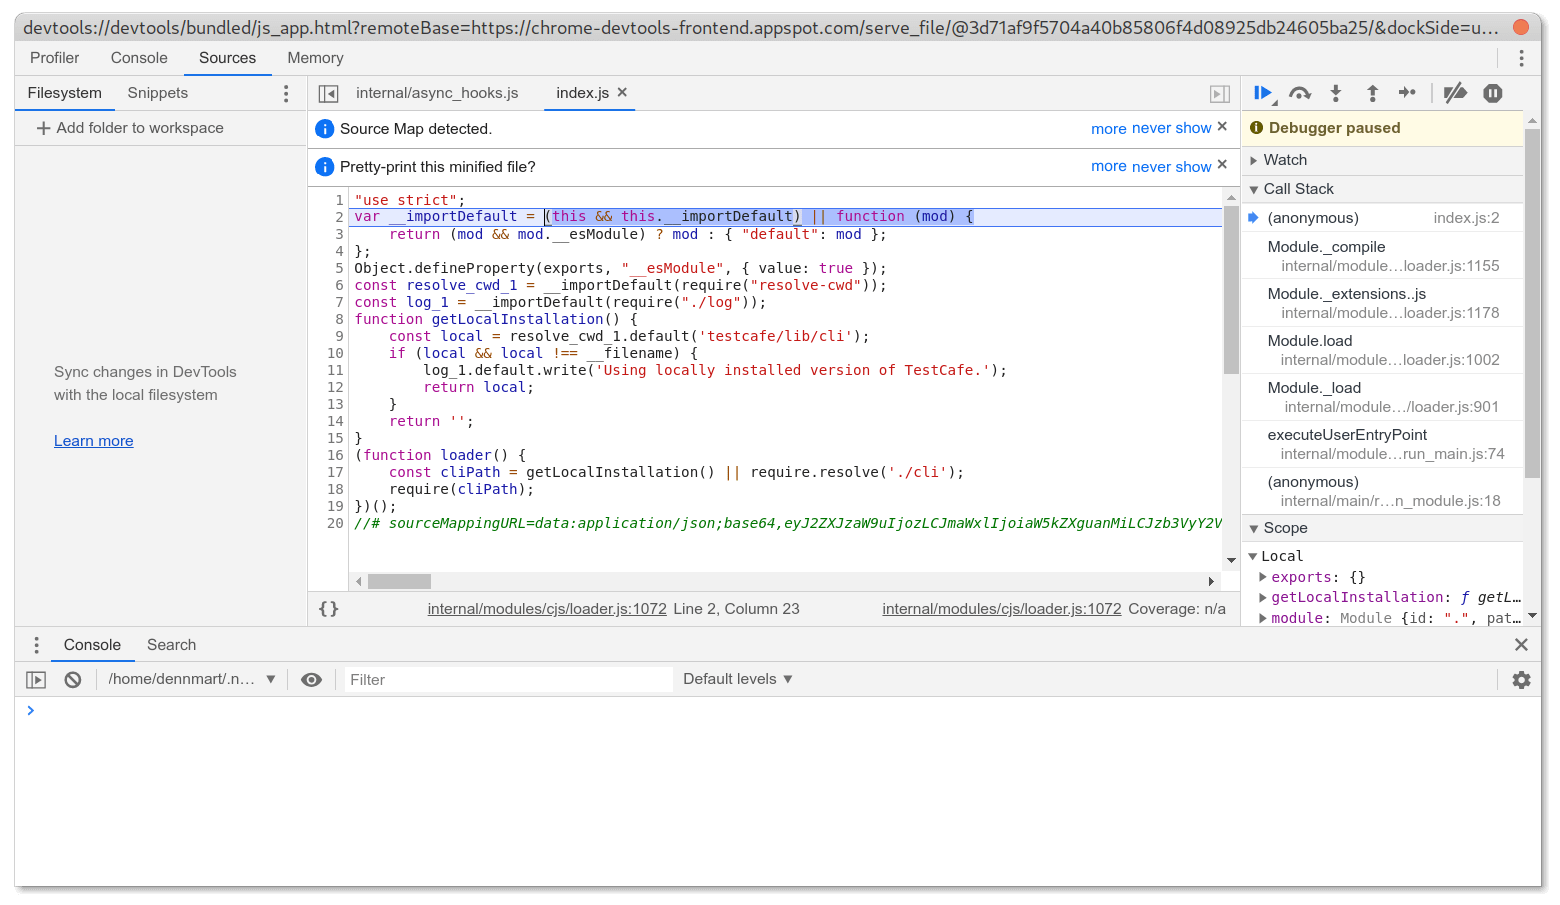Deactivate all breakpoints
1560x905 pixels.
pyautogui.click(x=1455, y=93)
